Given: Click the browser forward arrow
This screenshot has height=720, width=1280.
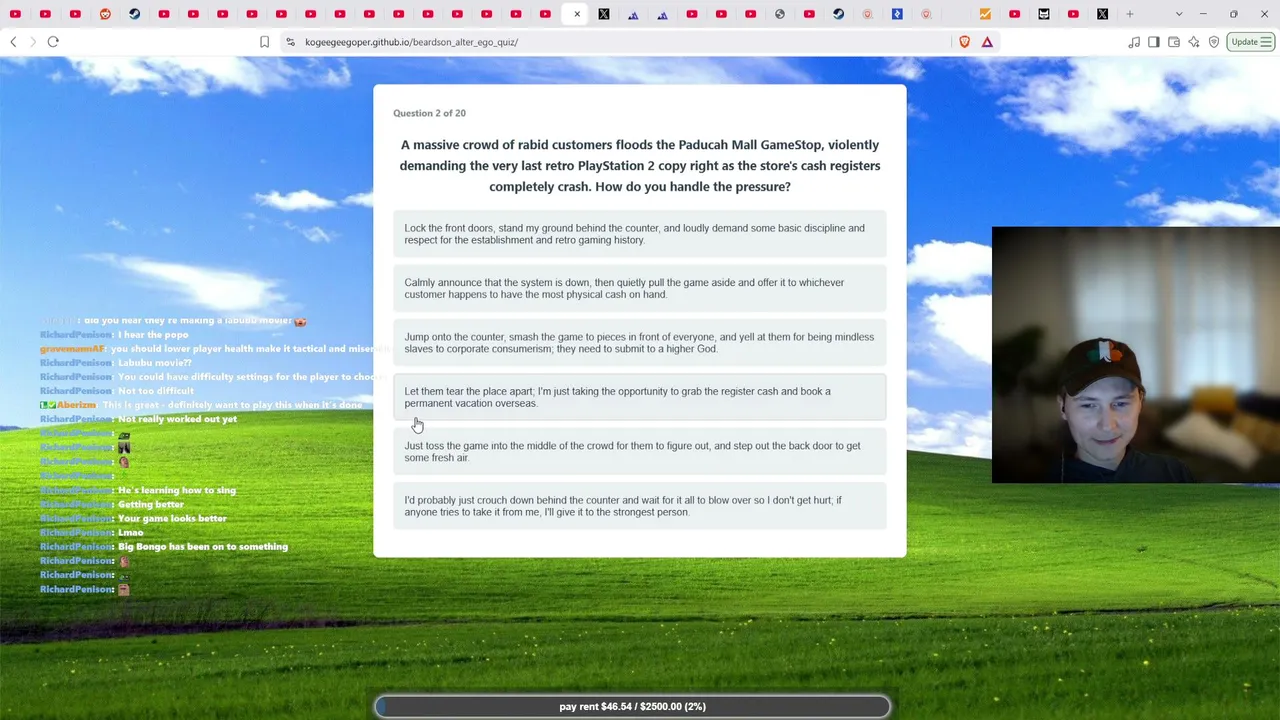Looking at the screenshot, I should [32, 42].
